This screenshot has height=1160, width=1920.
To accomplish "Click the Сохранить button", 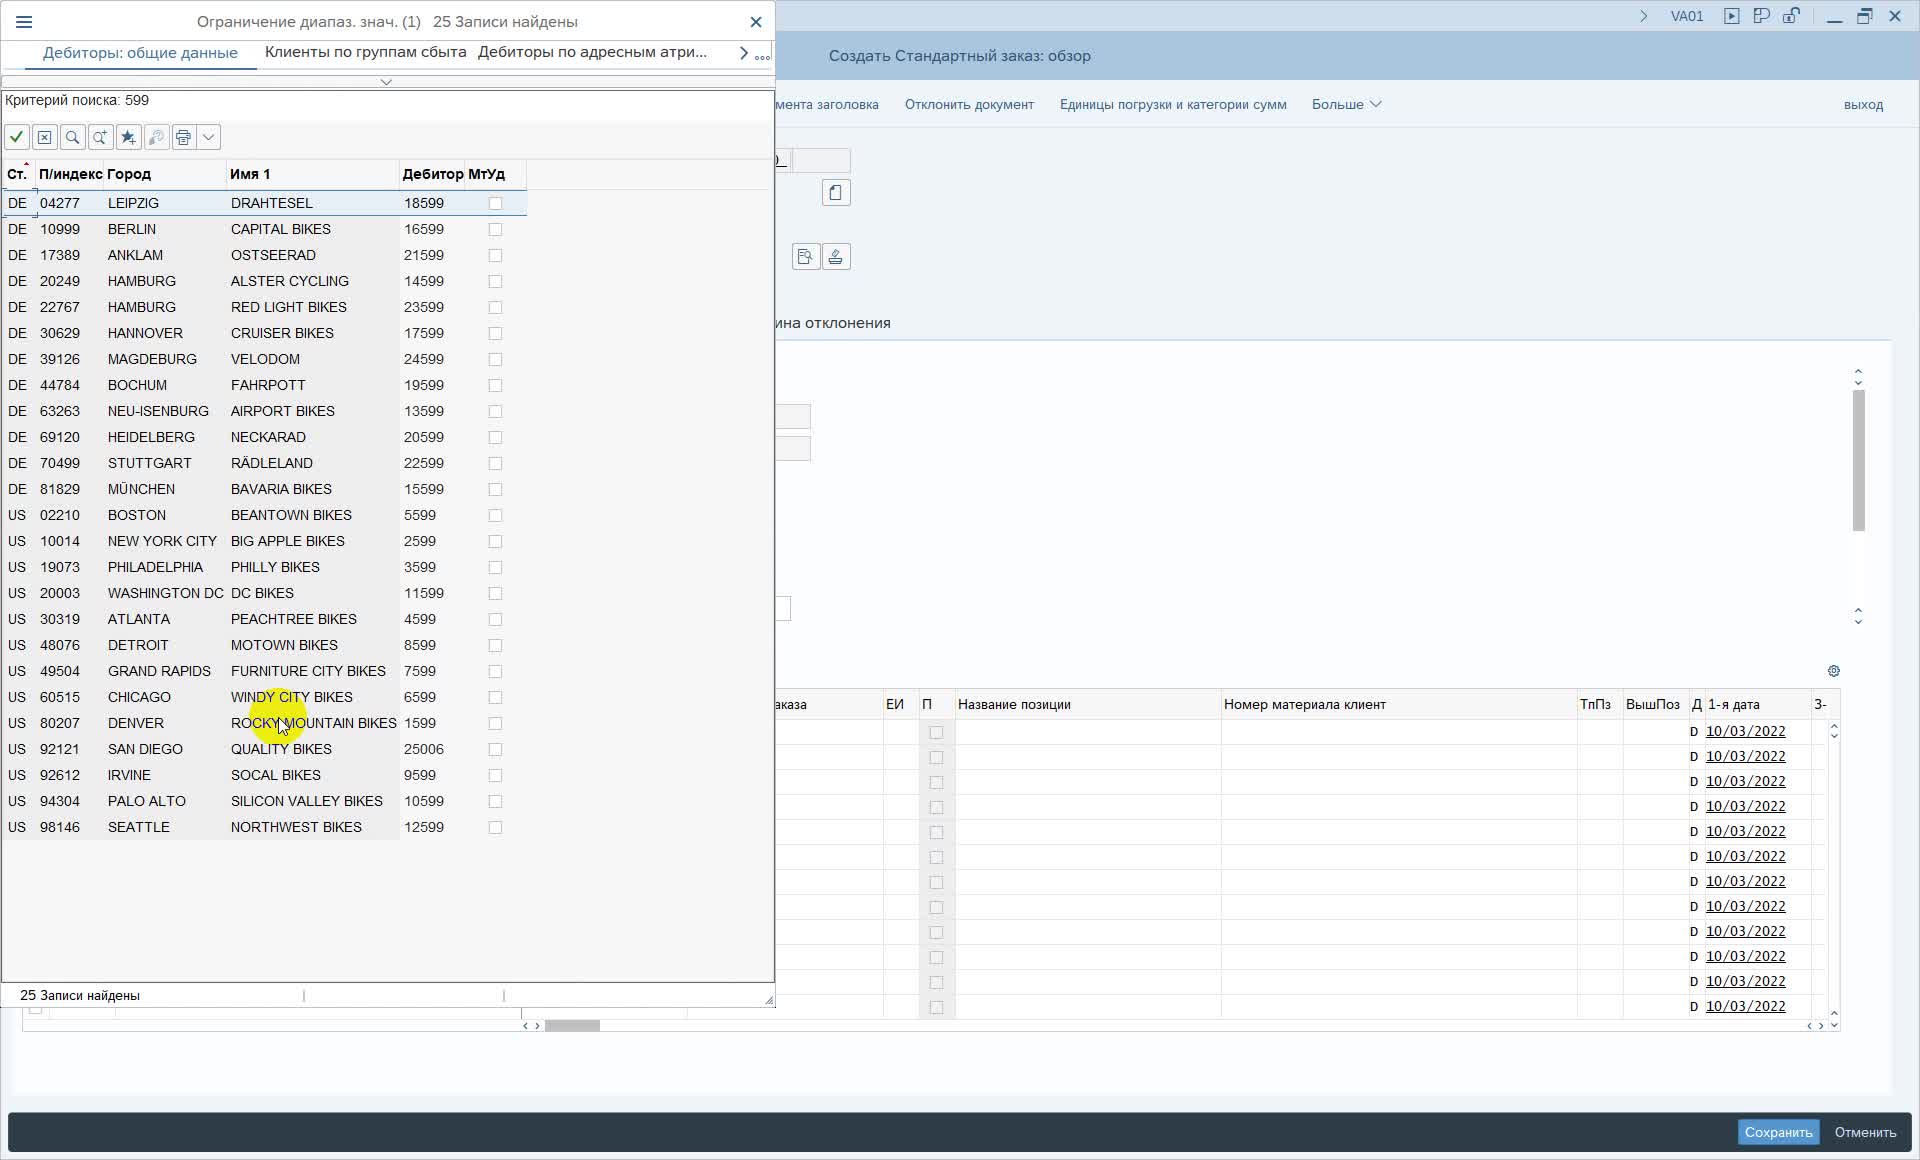I will pyautogui.click(x=1778, y=1132).
